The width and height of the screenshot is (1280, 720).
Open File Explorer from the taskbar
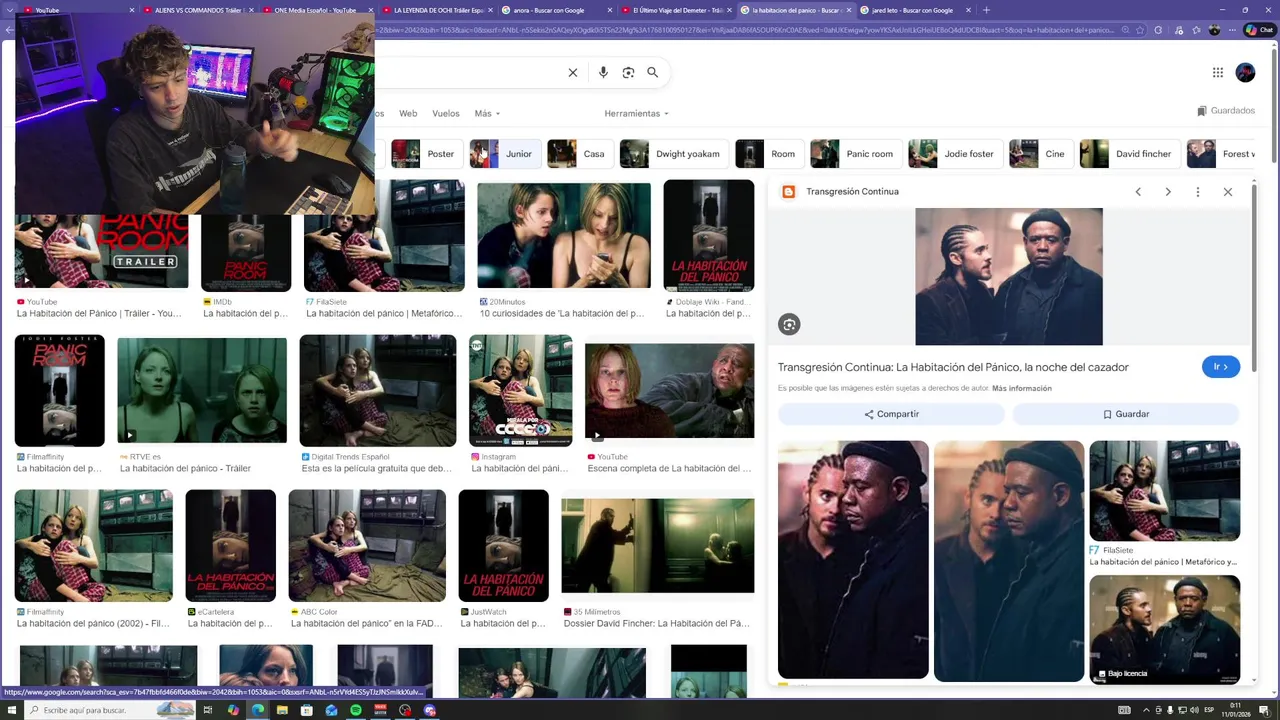pos(282,710)
